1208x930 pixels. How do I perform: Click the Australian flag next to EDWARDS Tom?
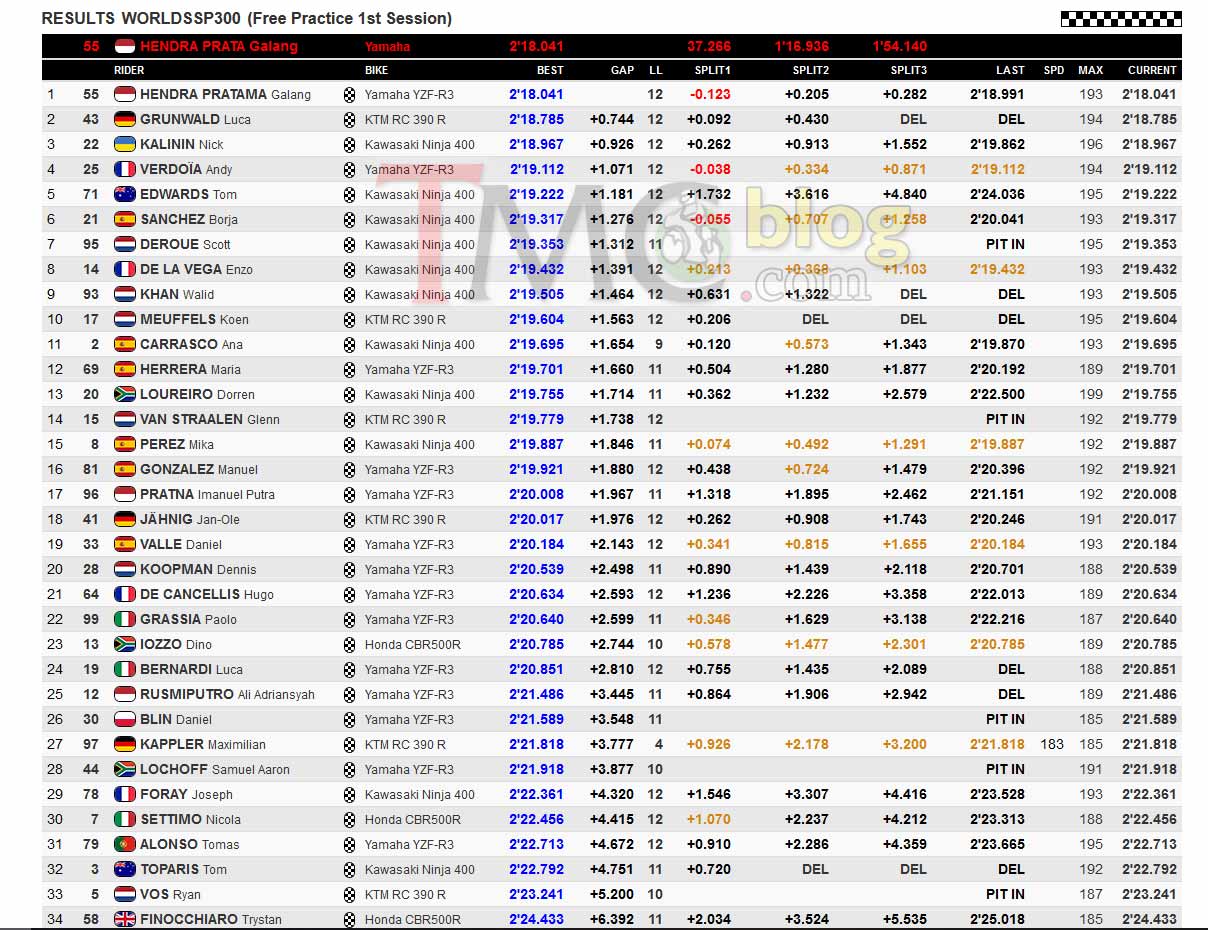point(125,194)
